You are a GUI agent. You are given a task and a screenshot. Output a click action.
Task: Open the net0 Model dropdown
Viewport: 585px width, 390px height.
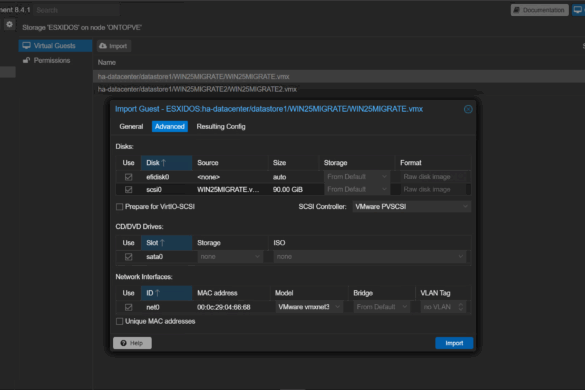(x=309, y=307)
